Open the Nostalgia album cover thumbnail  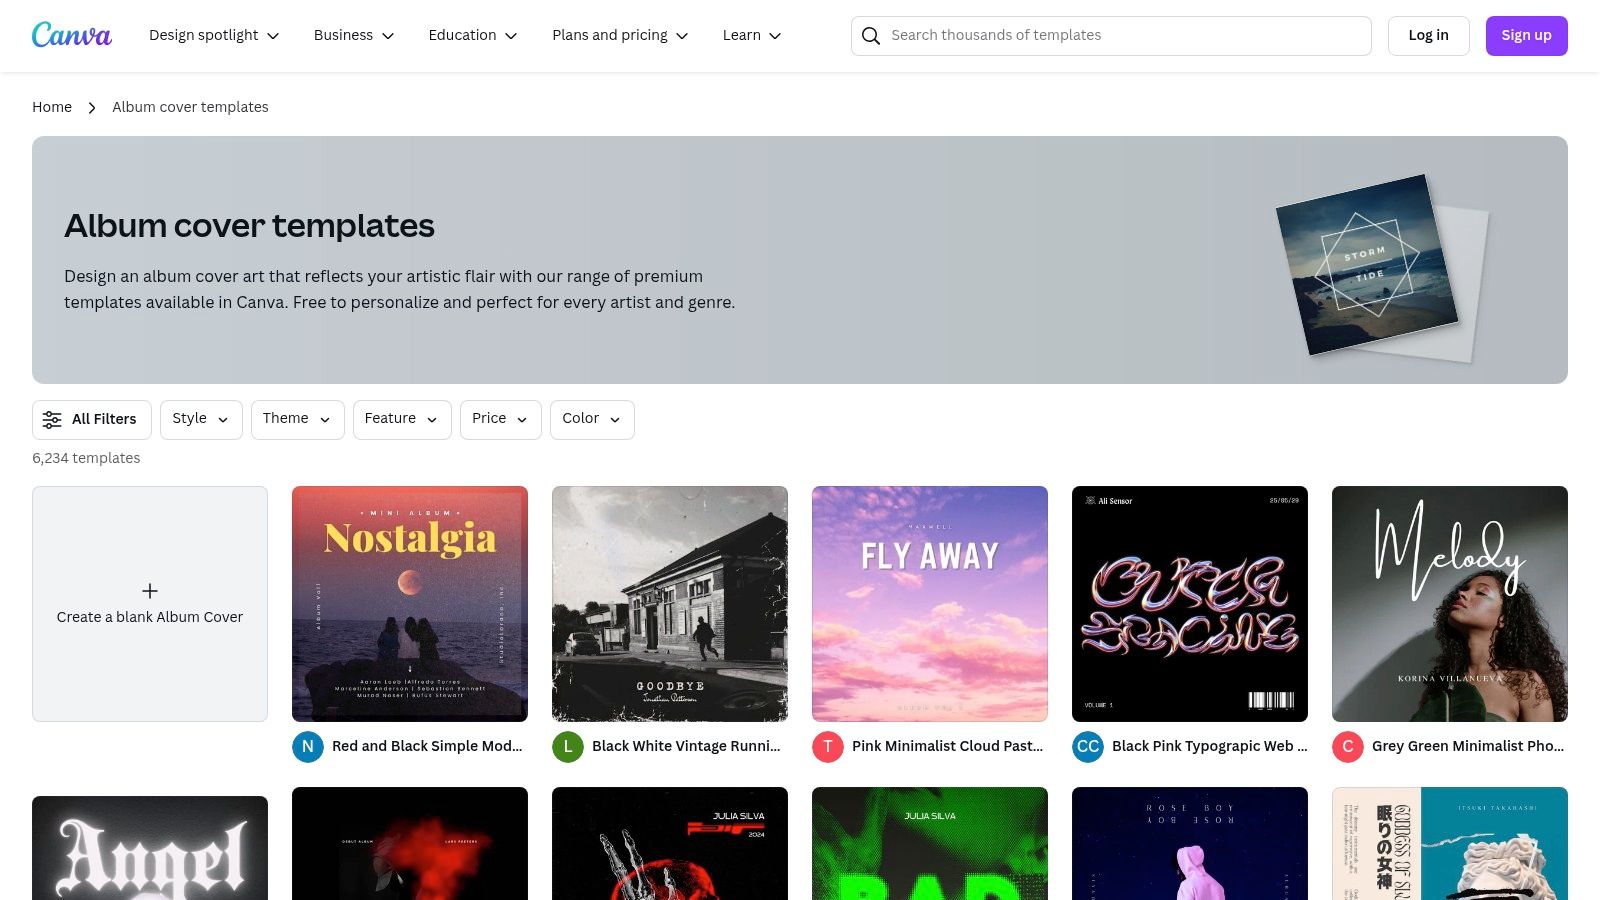pyautogui.click(x=410, y=604)
